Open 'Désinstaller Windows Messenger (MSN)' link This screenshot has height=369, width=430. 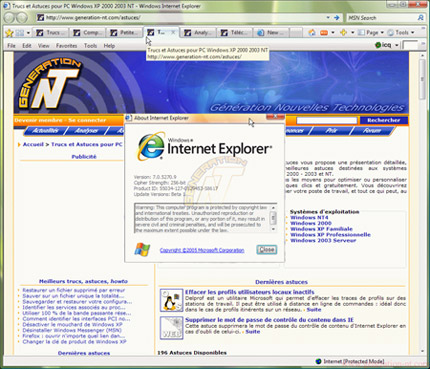72,330
